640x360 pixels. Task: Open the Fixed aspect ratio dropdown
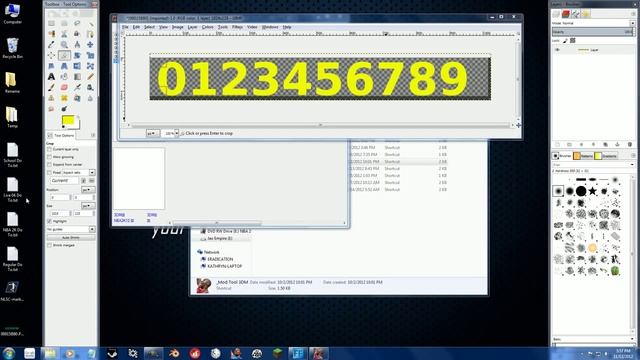coord(92,173)
